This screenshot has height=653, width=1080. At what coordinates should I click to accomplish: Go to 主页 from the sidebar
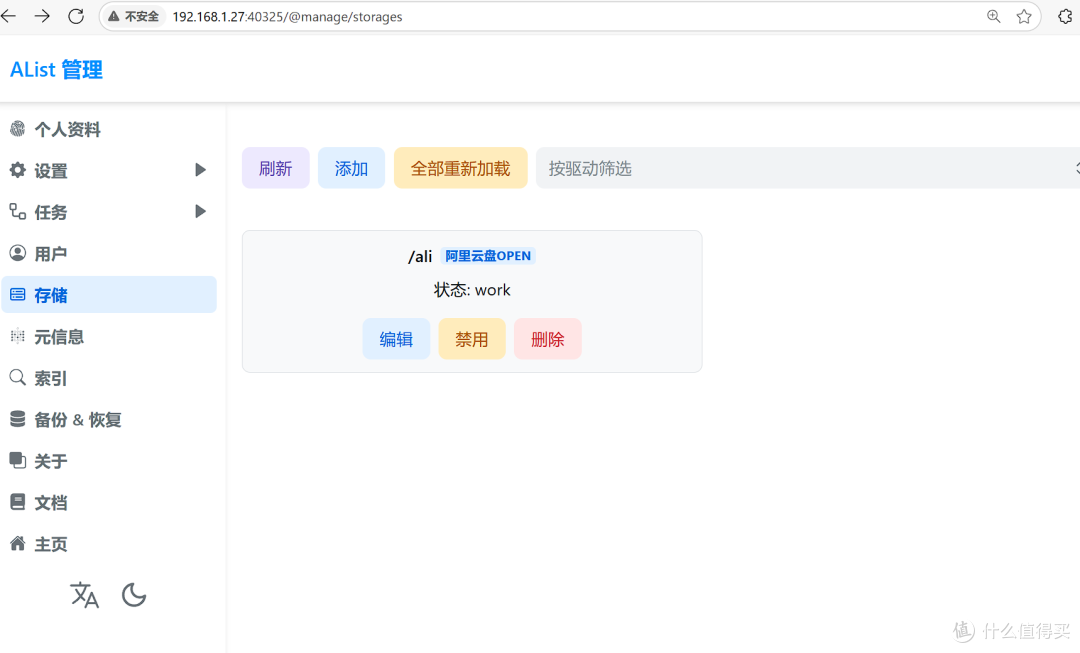coord(109,543)
